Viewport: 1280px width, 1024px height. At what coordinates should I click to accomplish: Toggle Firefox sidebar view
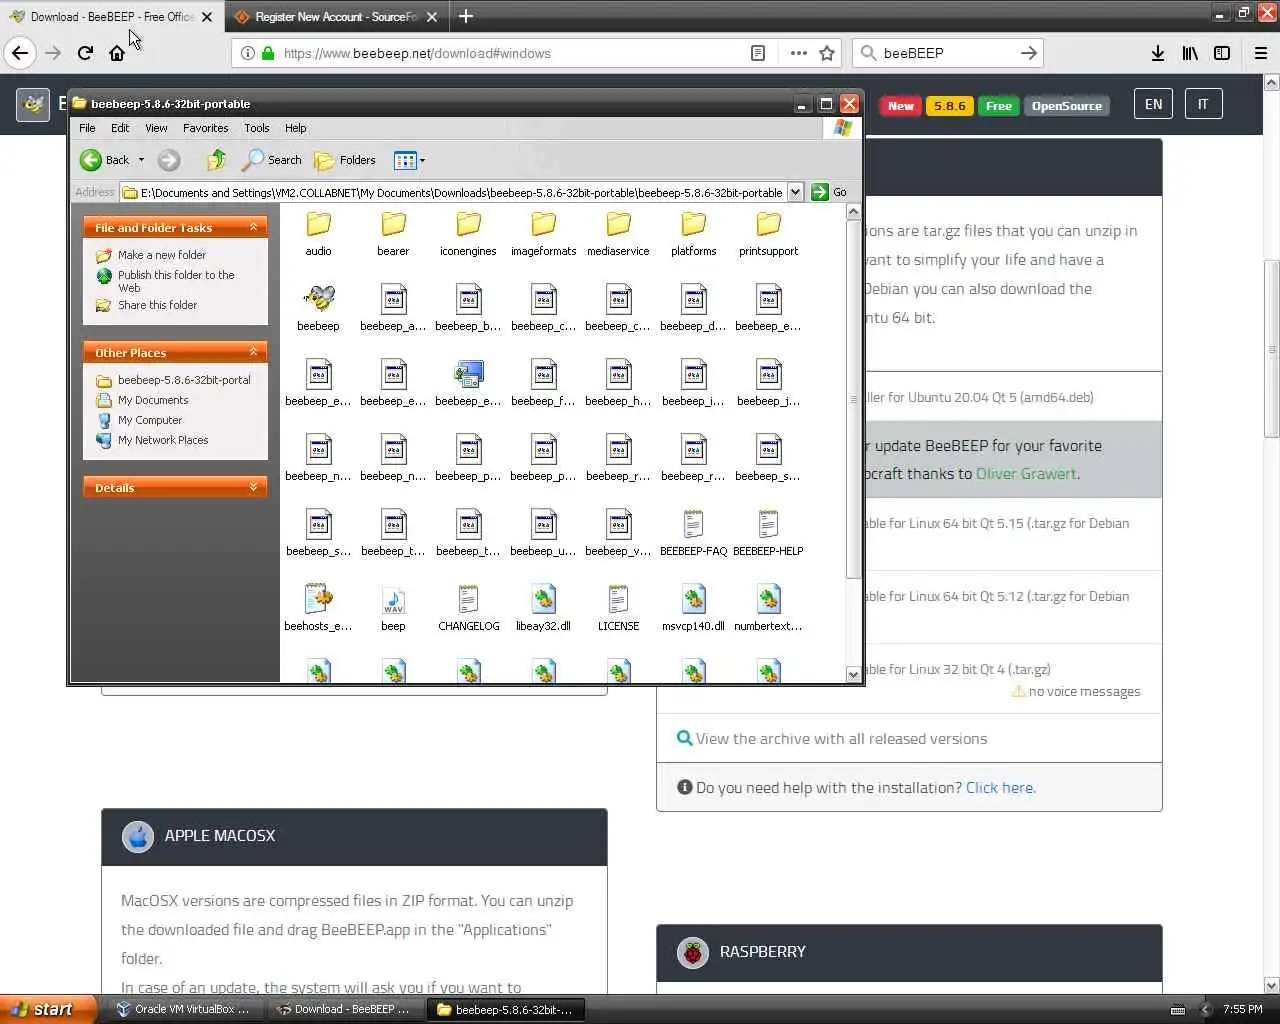[1222, 53]
